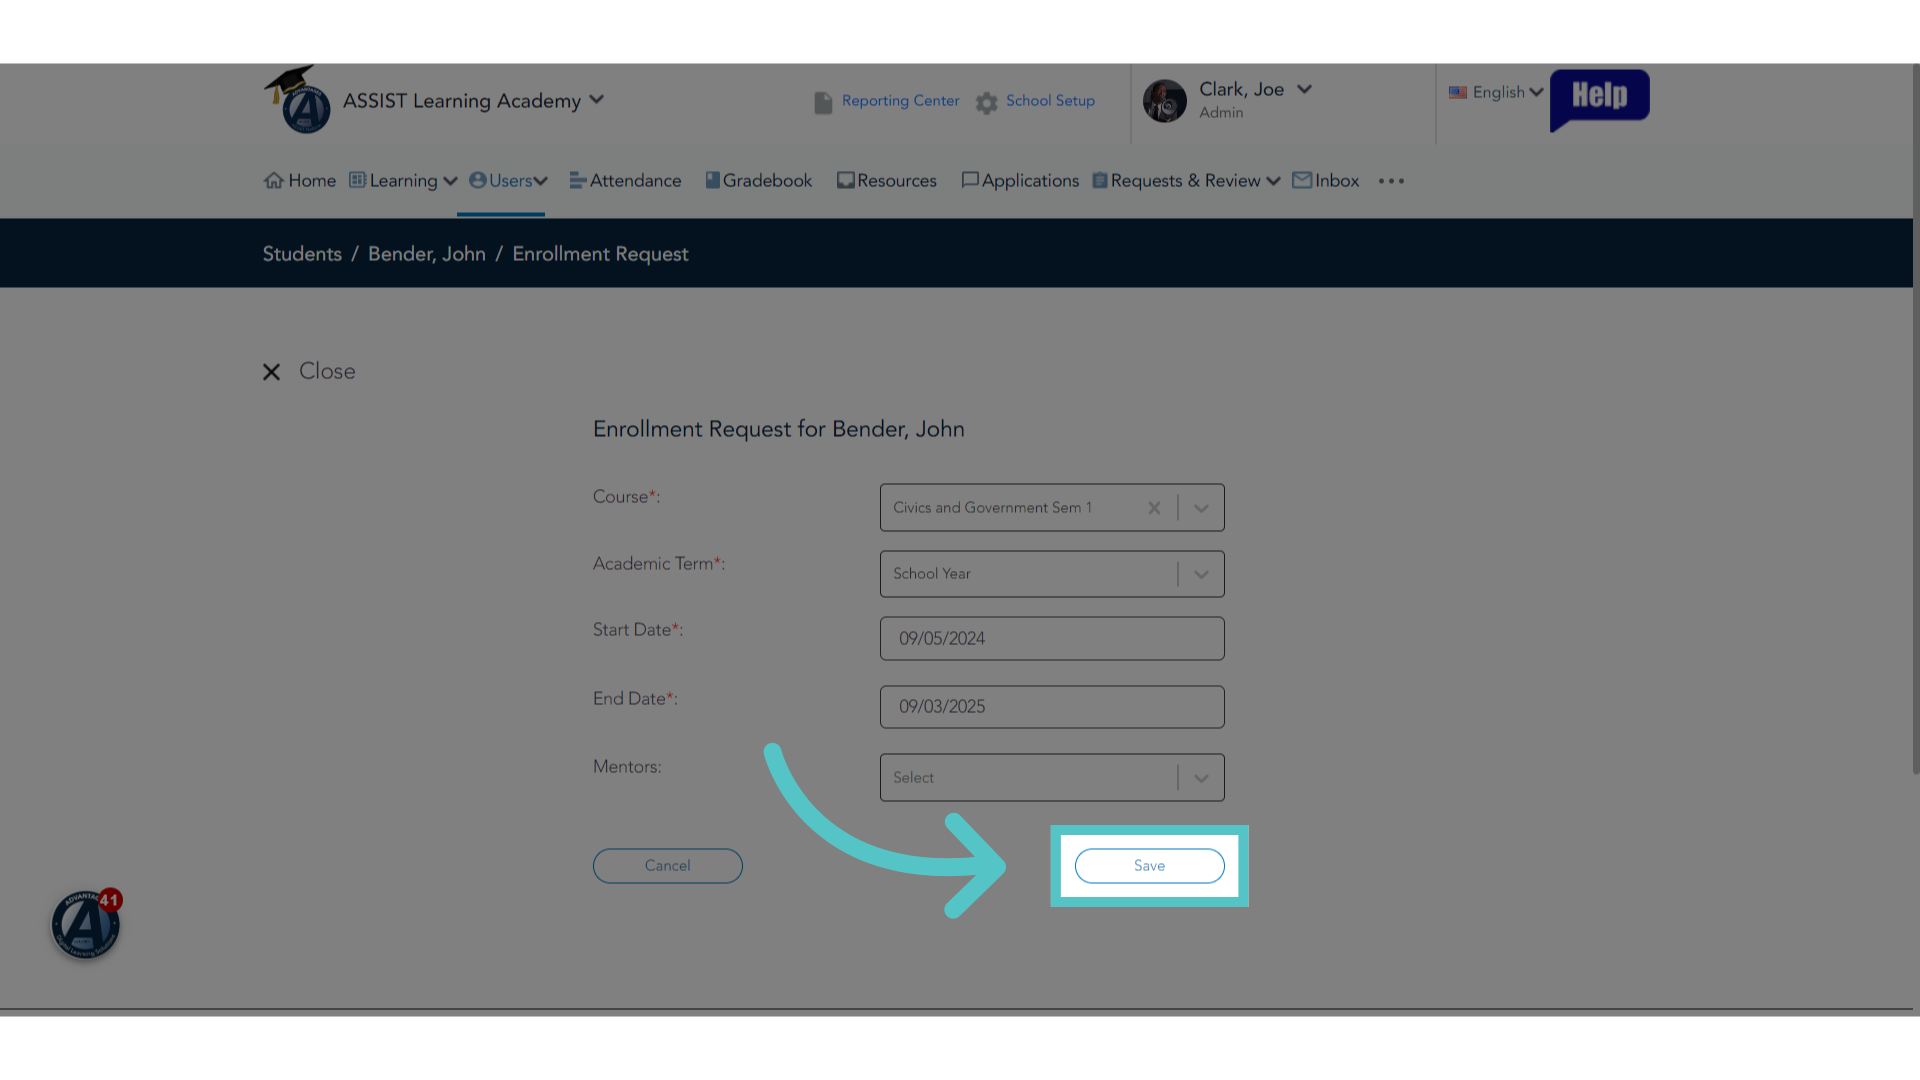Open the floating assistant badge with 41 notifications
The image size is (1920, 1080).
pyautogui.click(x=86, y=924)
